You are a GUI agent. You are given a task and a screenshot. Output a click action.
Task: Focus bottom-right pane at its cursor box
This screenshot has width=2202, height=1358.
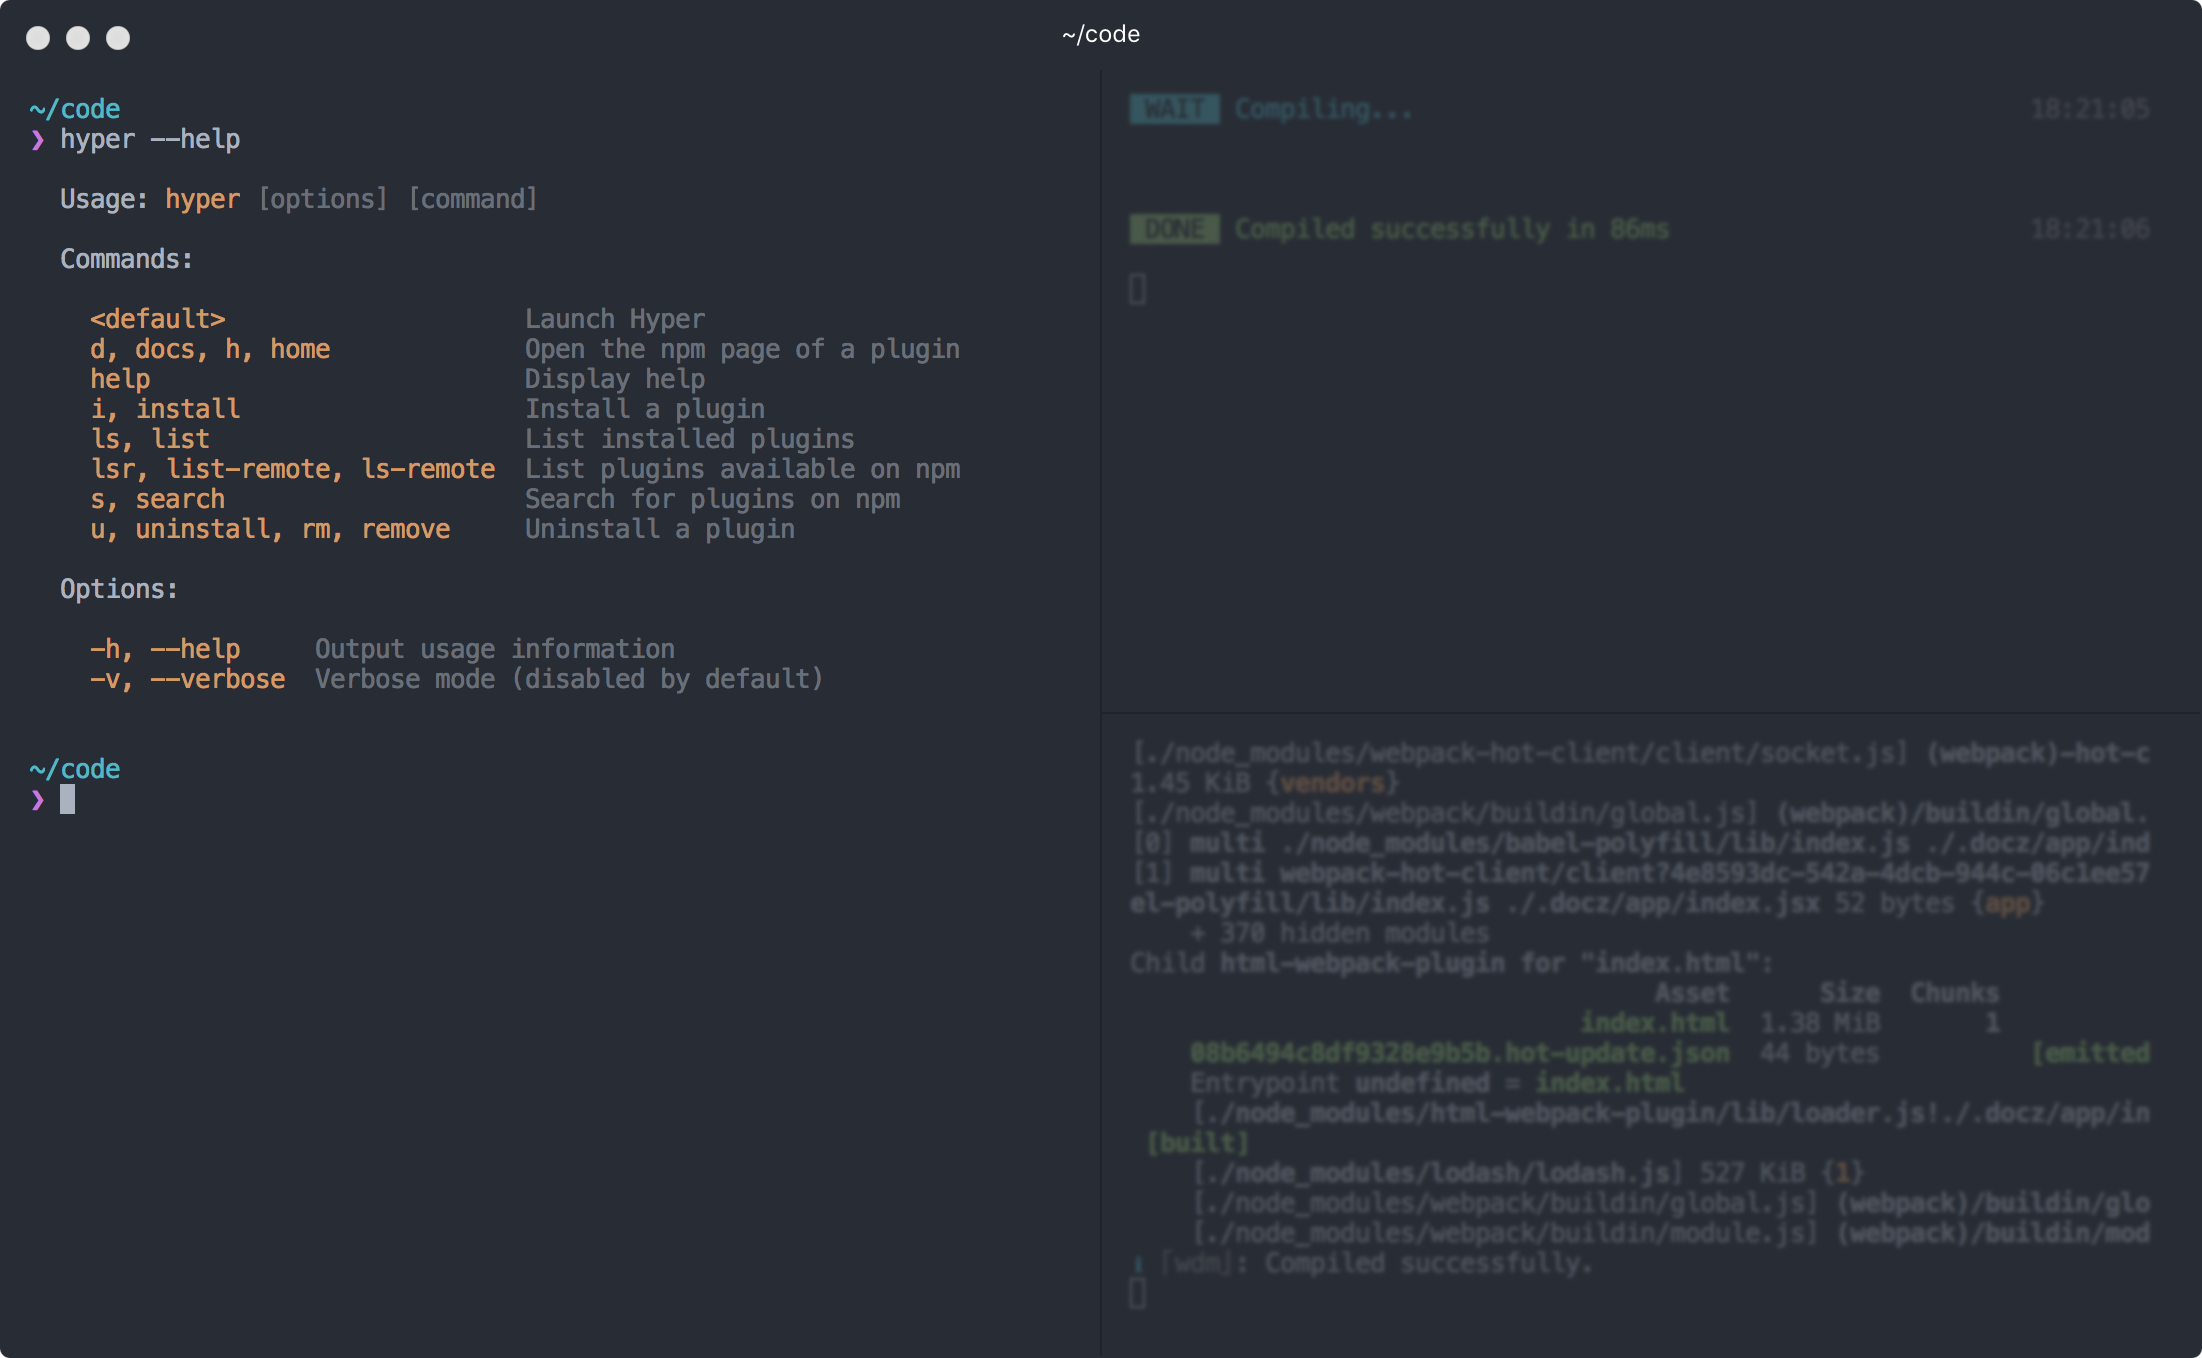1137,1293
